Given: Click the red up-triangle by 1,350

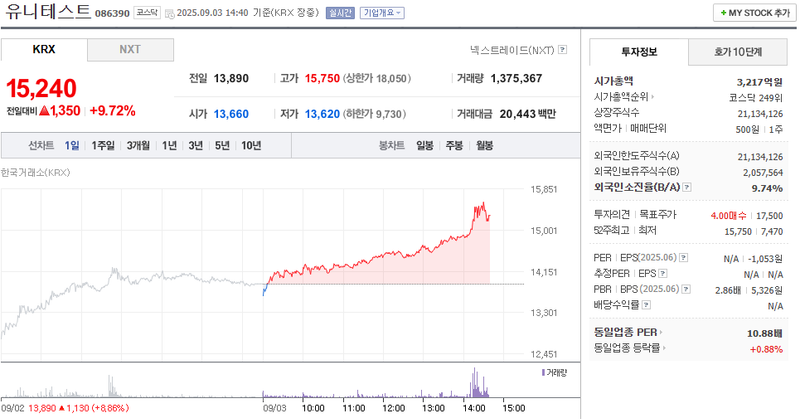Looking at the screenshot, I should click(x=44, y=111).
